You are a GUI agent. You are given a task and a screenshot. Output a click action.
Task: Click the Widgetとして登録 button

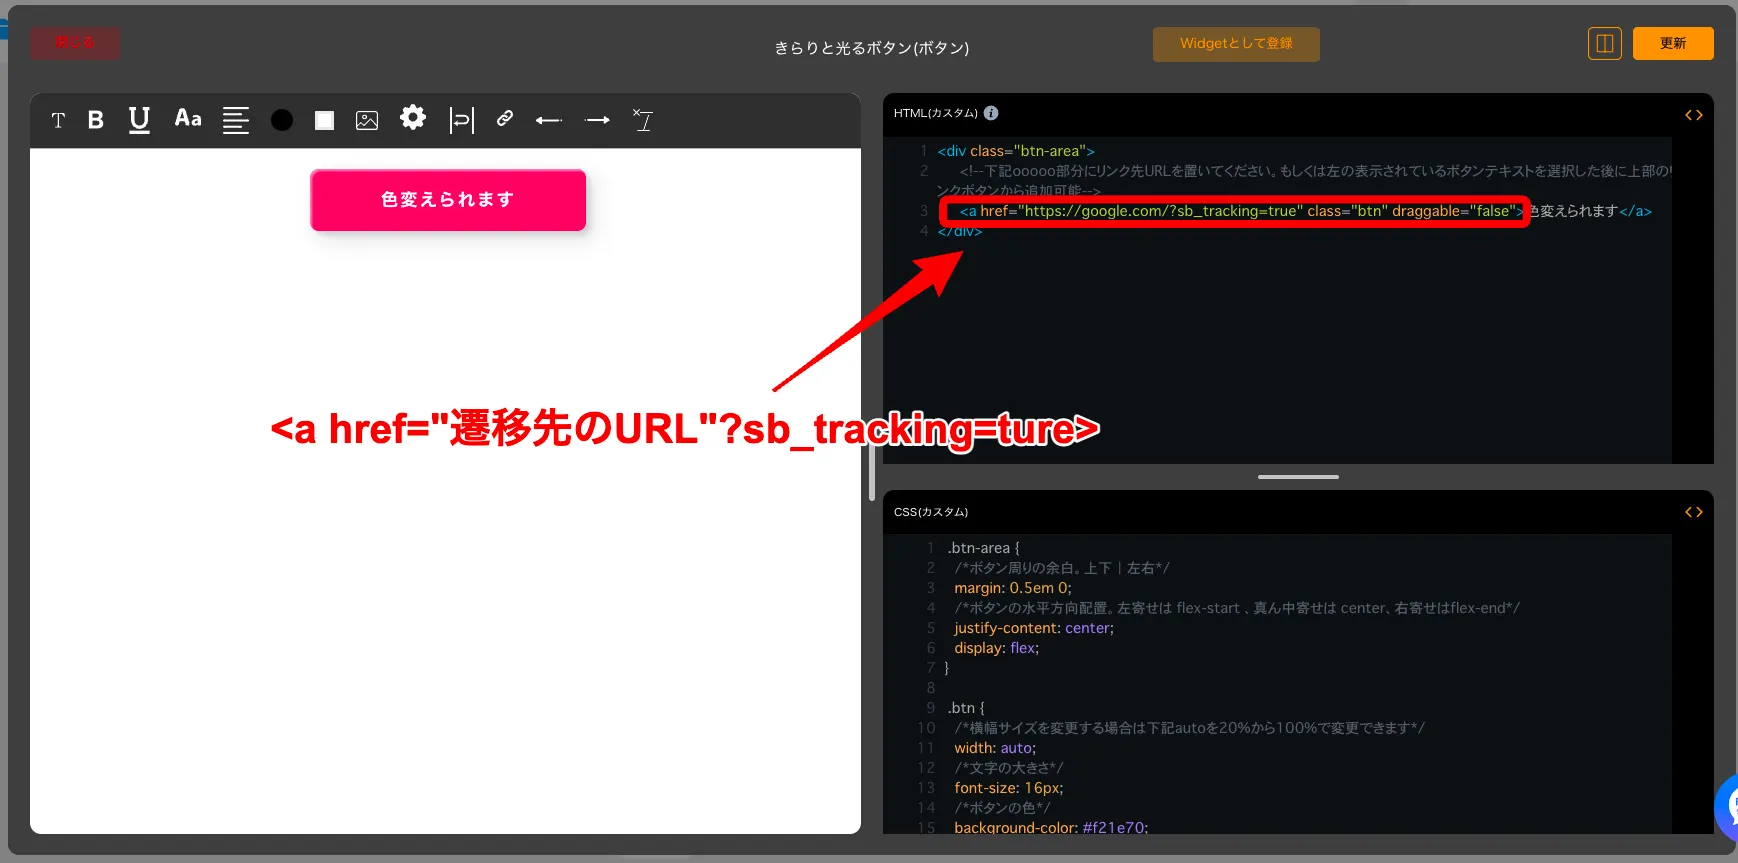click(1236, 44)
